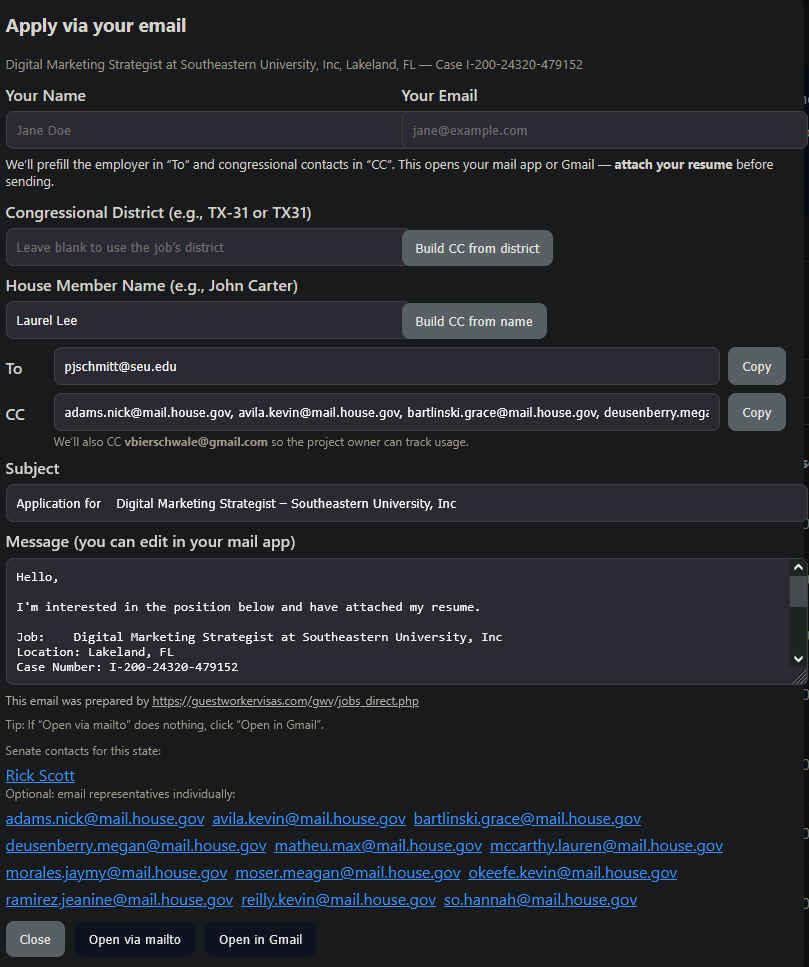This screenshot has width=809, height=967.
Task: Click the To address field
Action: [x=387, y=366]
